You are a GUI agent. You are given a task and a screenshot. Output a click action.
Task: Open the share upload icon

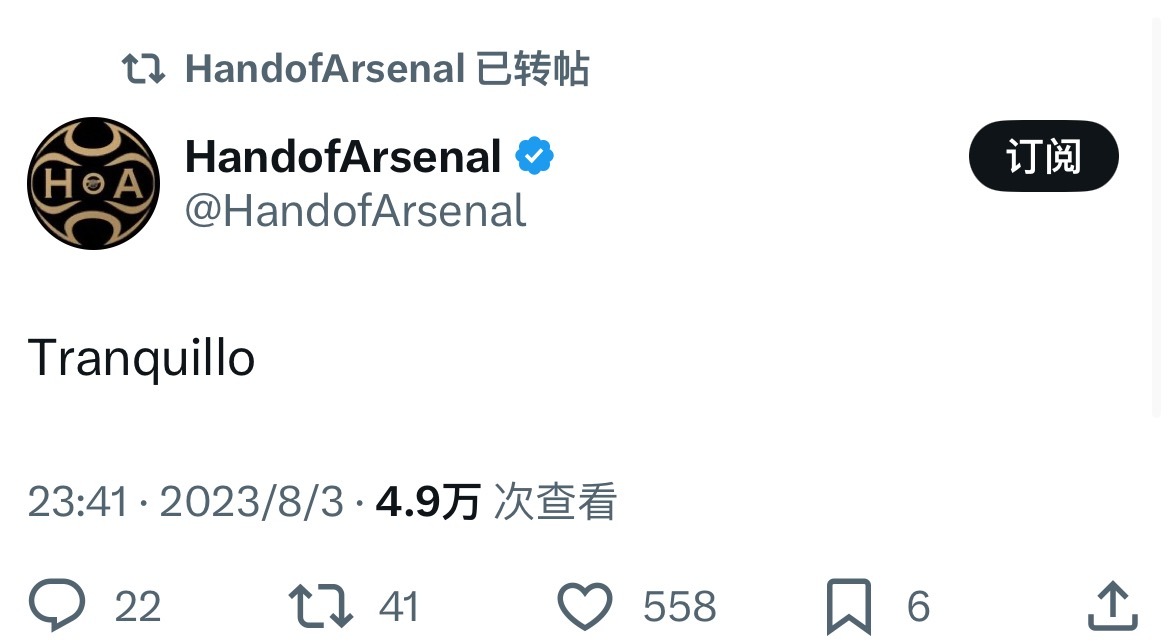click(1112, 606)
